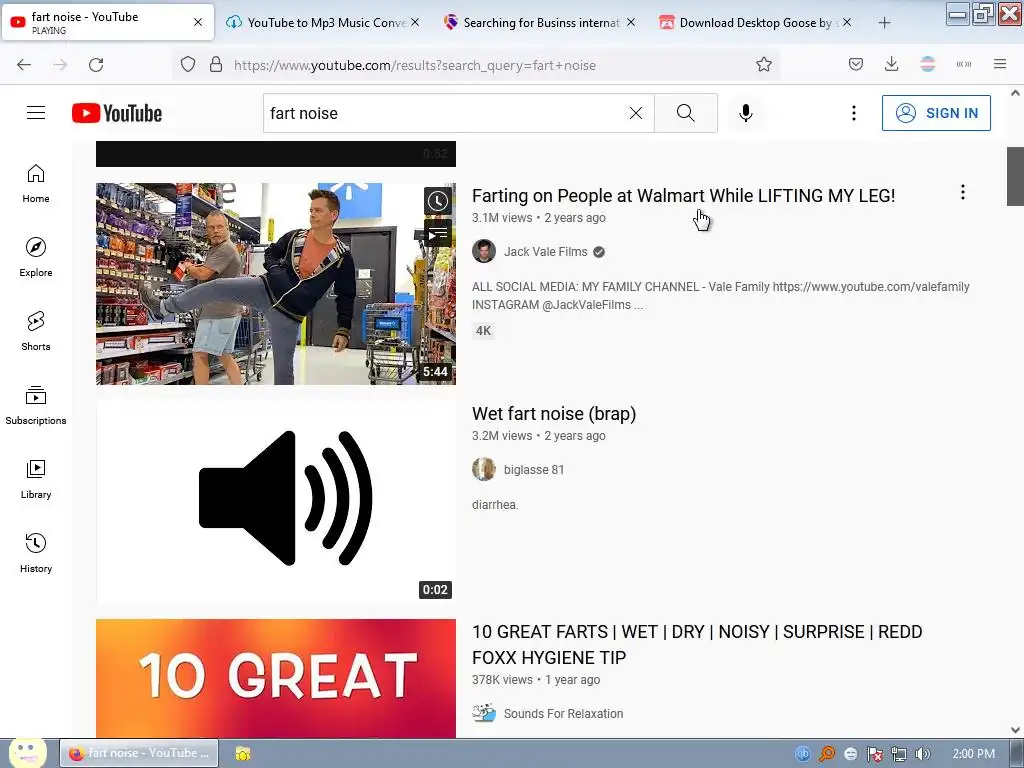Open History in sidebar
1024x768 pixels.
coord(36,554)
